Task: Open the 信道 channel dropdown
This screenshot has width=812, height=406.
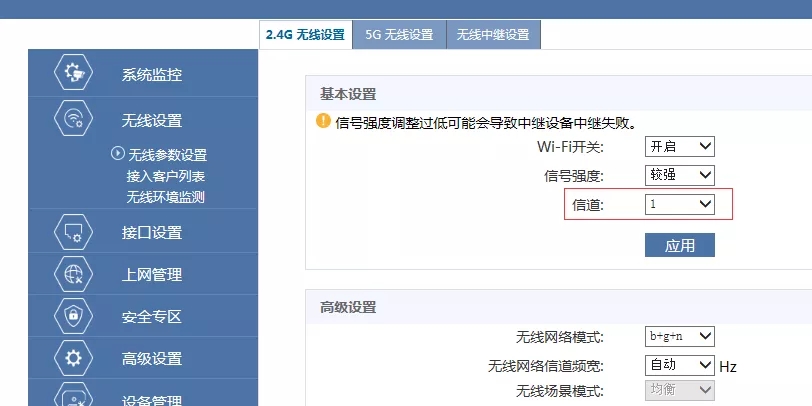Action: pos(679,204)
